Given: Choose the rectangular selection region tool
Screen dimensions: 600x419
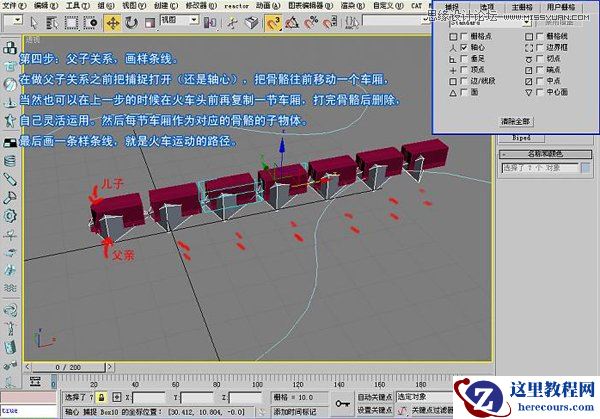Looking at the screenshot, I should point(71,23).
